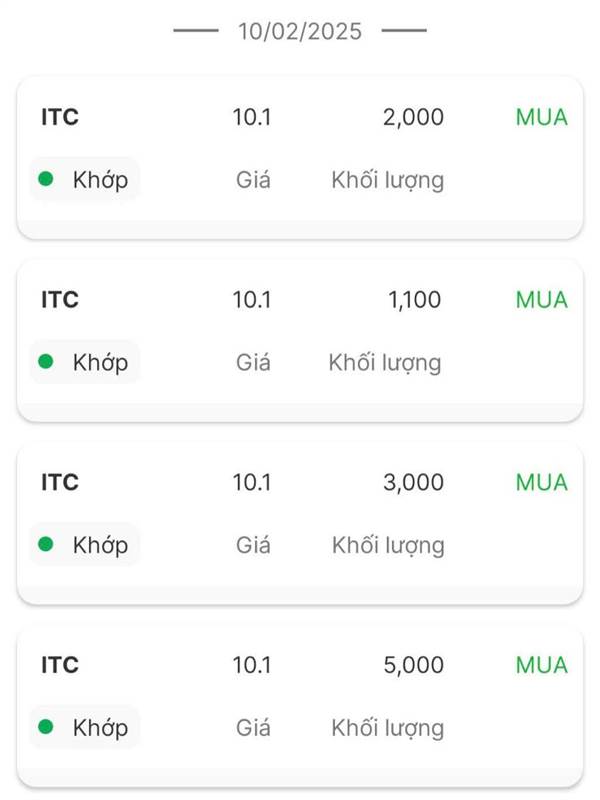Click green status dot on 2,000 order
The width and height of the screenshot is (600, 800).
coord(46,179)
